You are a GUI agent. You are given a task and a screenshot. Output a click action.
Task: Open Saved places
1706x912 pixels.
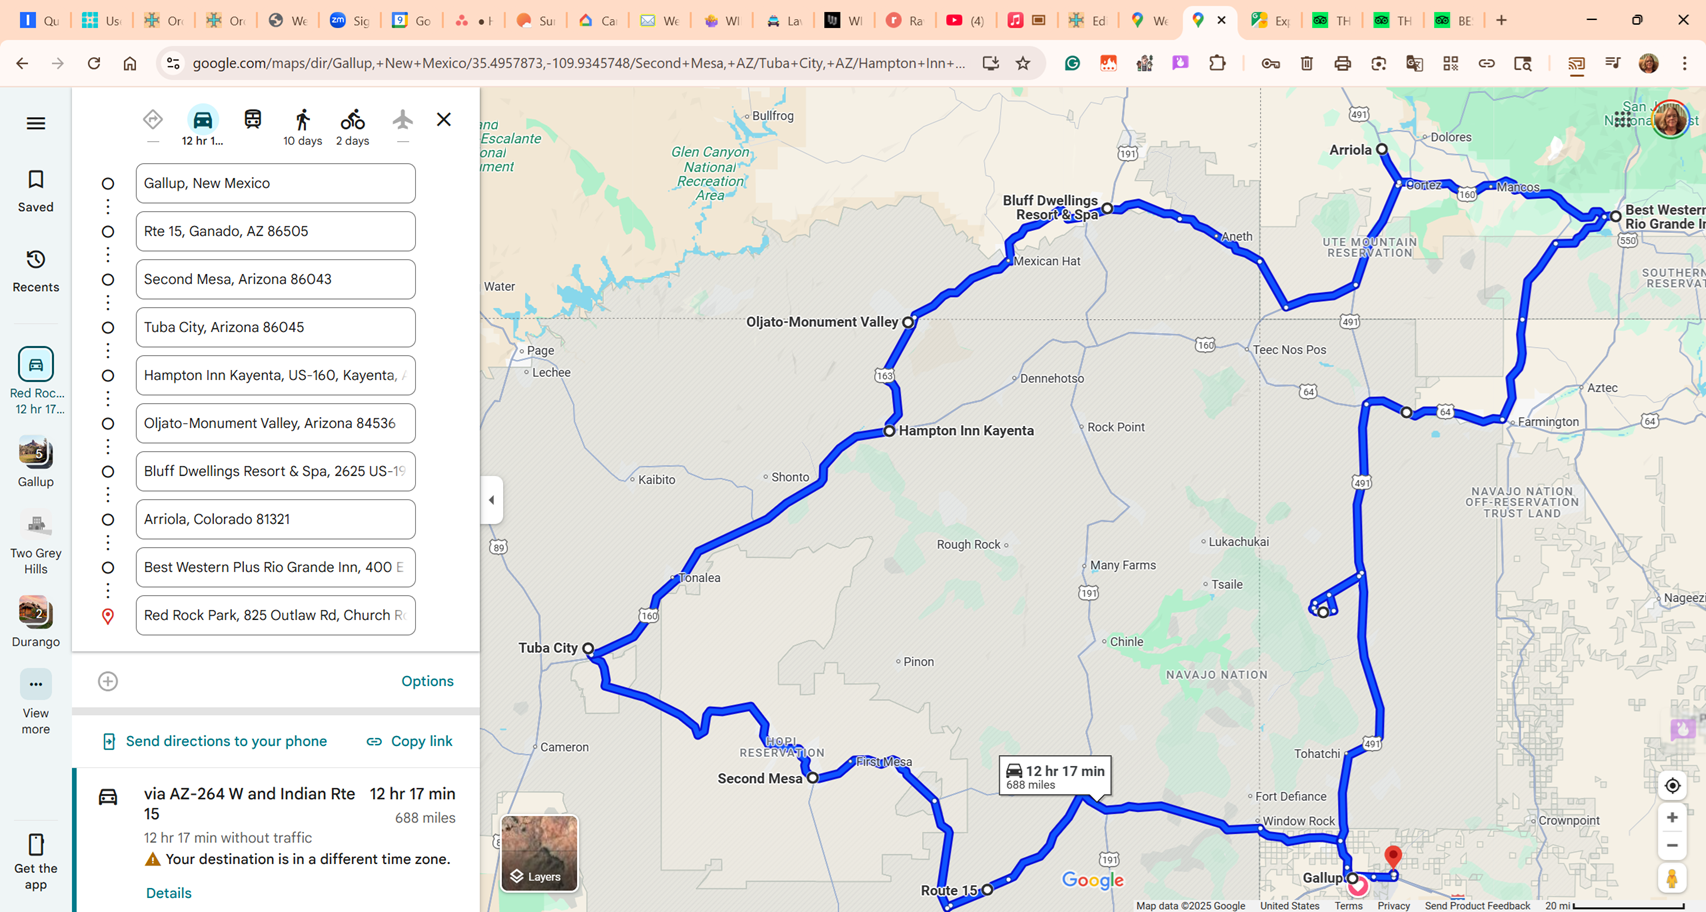[x=36, y=190]
